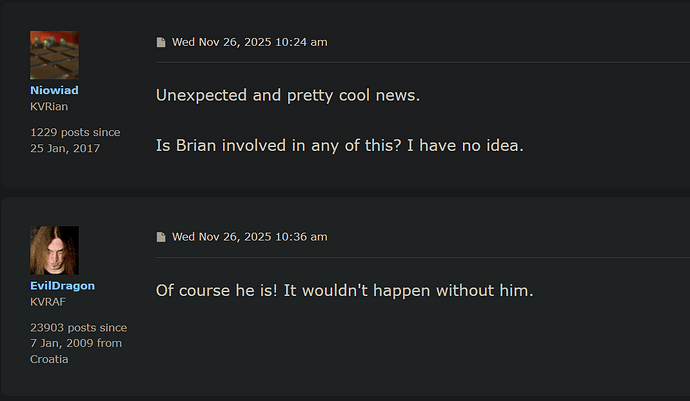Click EvilDragon's "7 Jan, 2009" join date
The width and height of the screenshot is (690, 401).
tap(62, 343)
